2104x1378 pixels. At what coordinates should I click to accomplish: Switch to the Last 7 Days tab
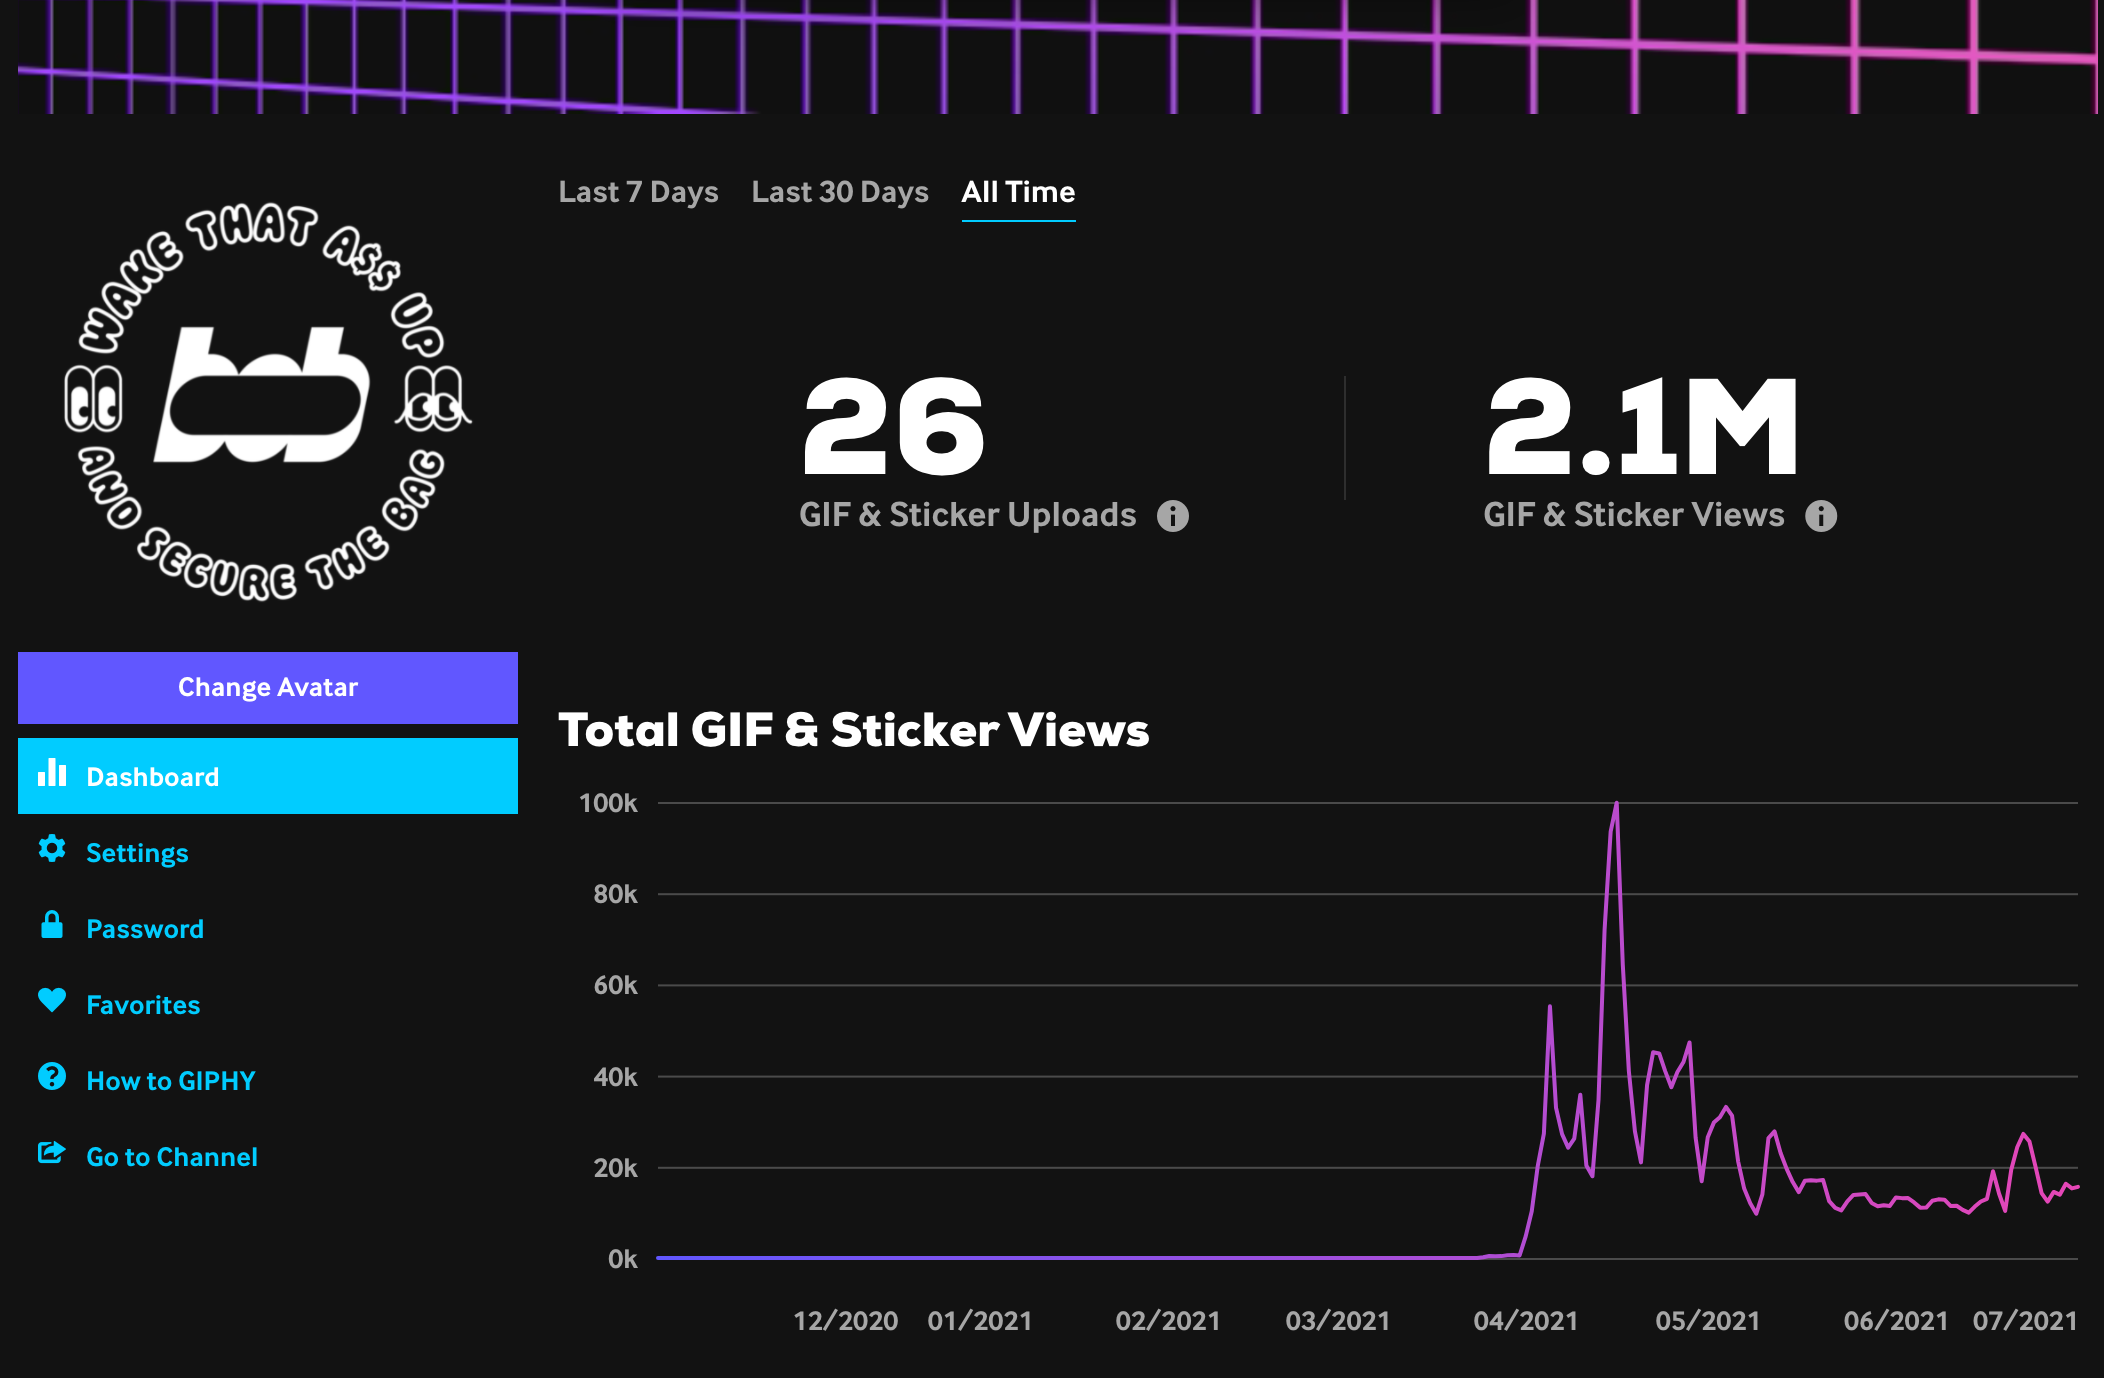(x=638, y=192)
